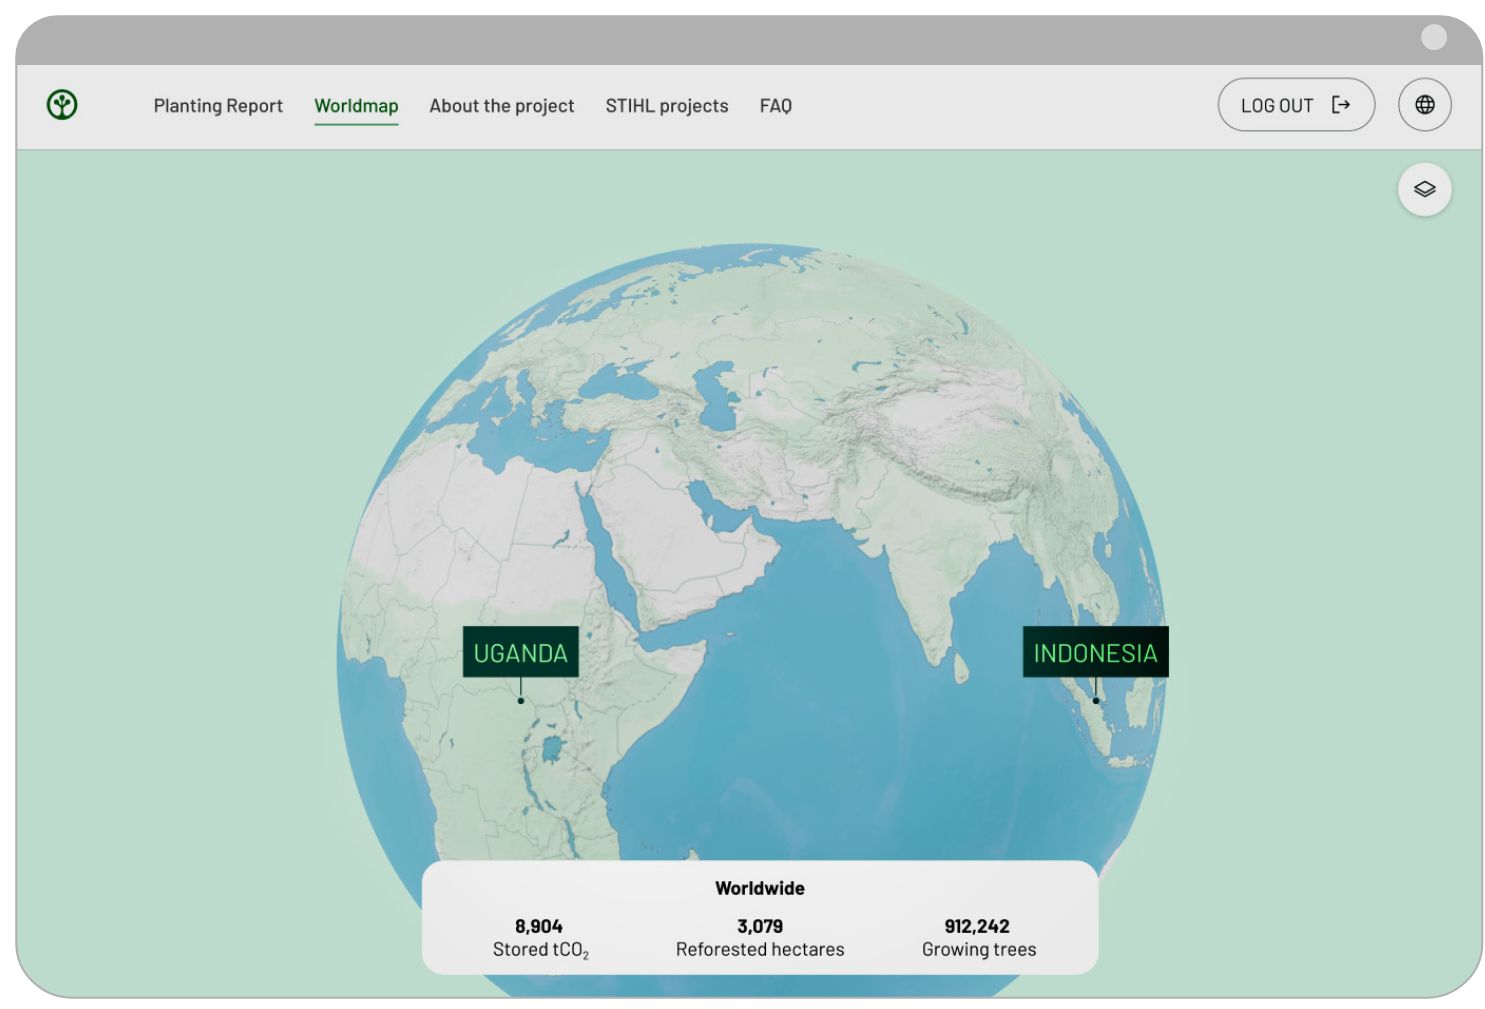Viewport: 1485px width, 1009px height.
Task: Open the FAQ page
Action: pos(775,106)
